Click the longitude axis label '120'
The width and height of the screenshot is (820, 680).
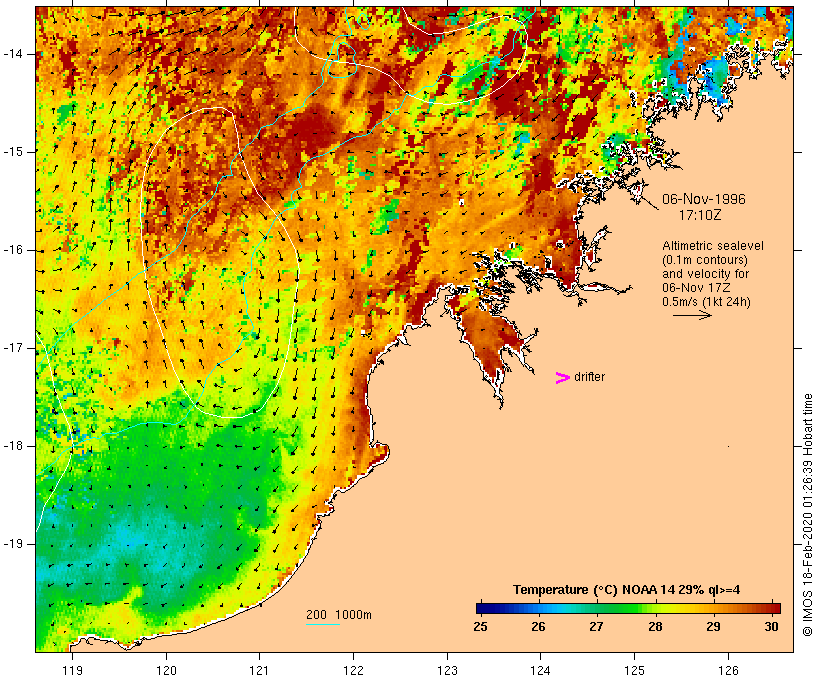pyautogui.click(x=166, y=670)
